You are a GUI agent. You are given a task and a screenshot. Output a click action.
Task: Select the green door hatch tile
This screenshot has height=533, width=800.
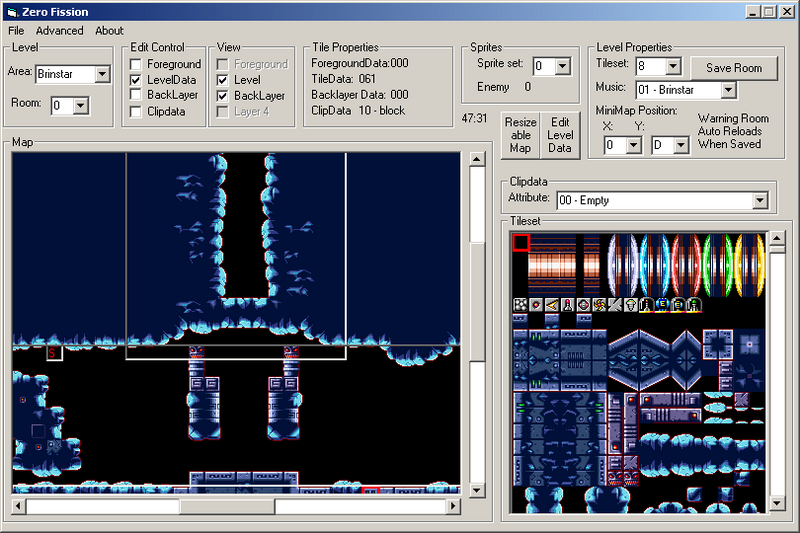718,265
